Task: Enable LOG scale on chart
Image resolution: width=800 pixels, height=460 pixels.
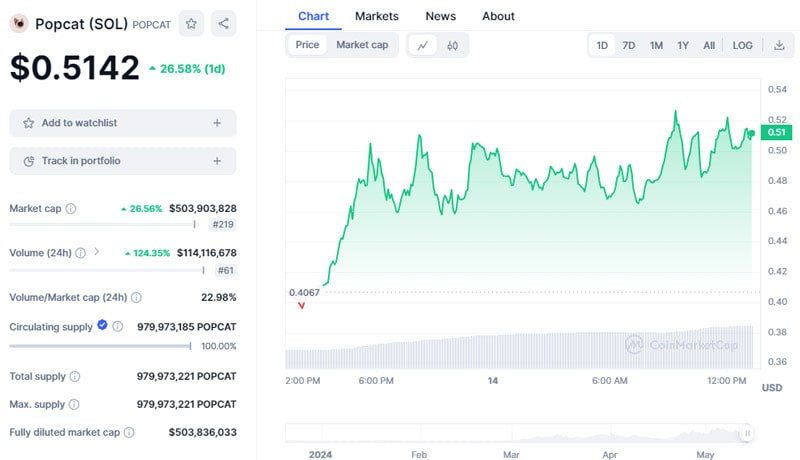Action: click(742, 45)
